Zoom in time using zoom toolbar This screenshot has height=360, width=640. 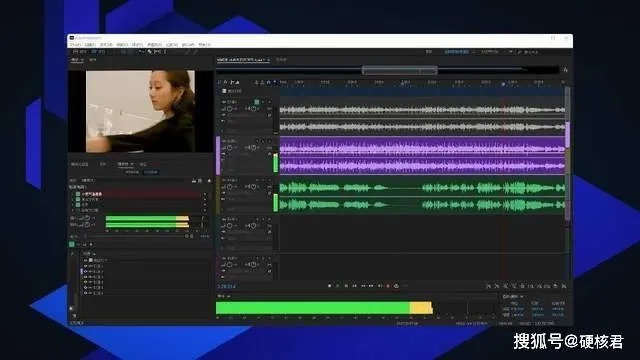tap(505, 286)
